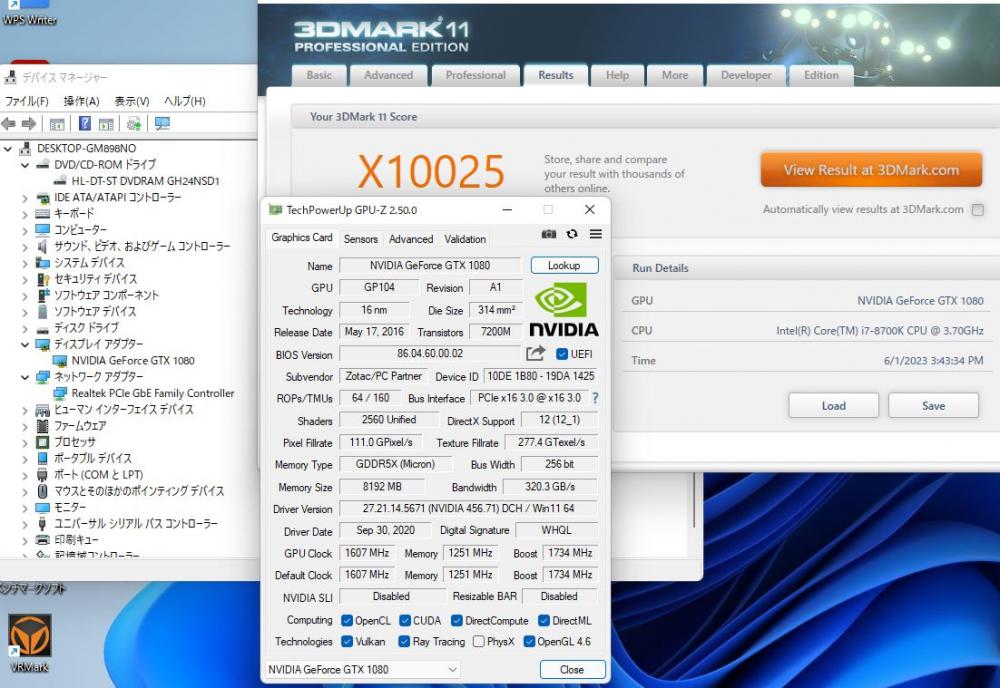Screen dimensions: 1000x688
Task: Expand the システム デバイス node
Action: 25,263
